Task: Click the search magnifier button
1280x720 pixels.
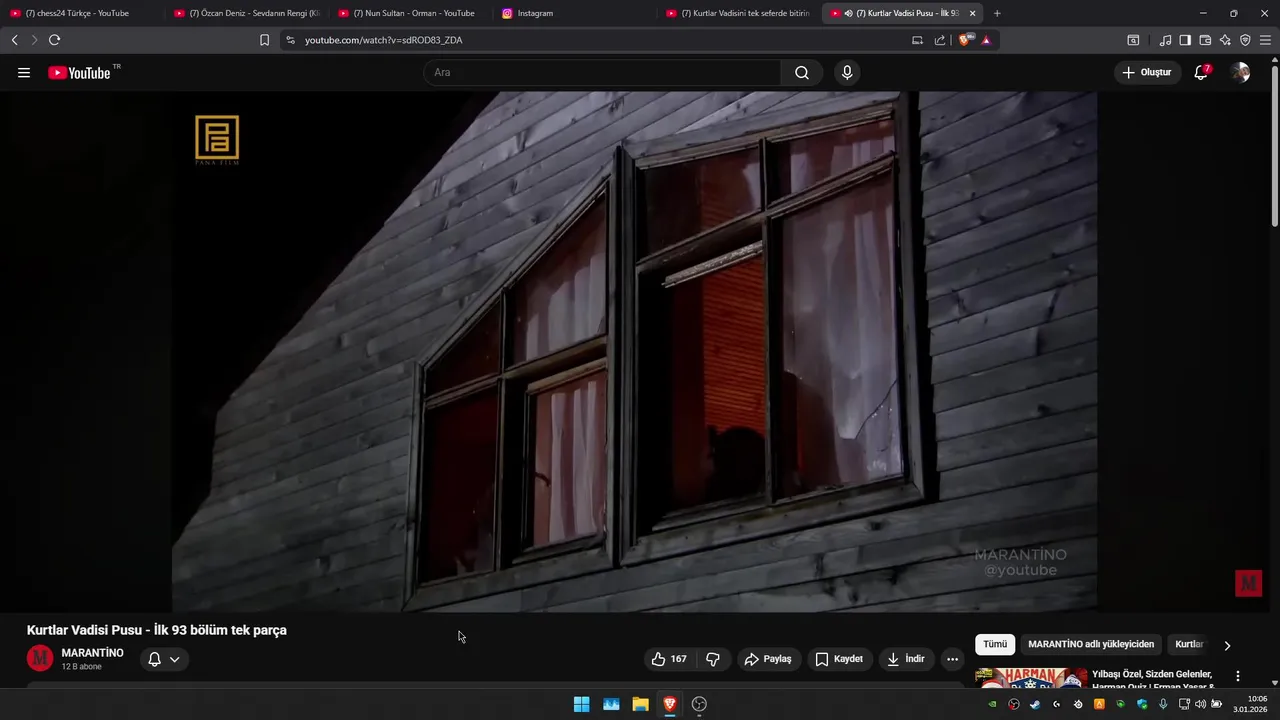Action: tap(802, 72)
